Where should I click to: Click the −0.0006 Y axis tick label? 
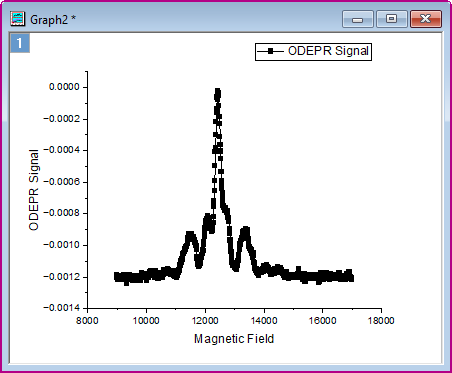pos(62,182)
